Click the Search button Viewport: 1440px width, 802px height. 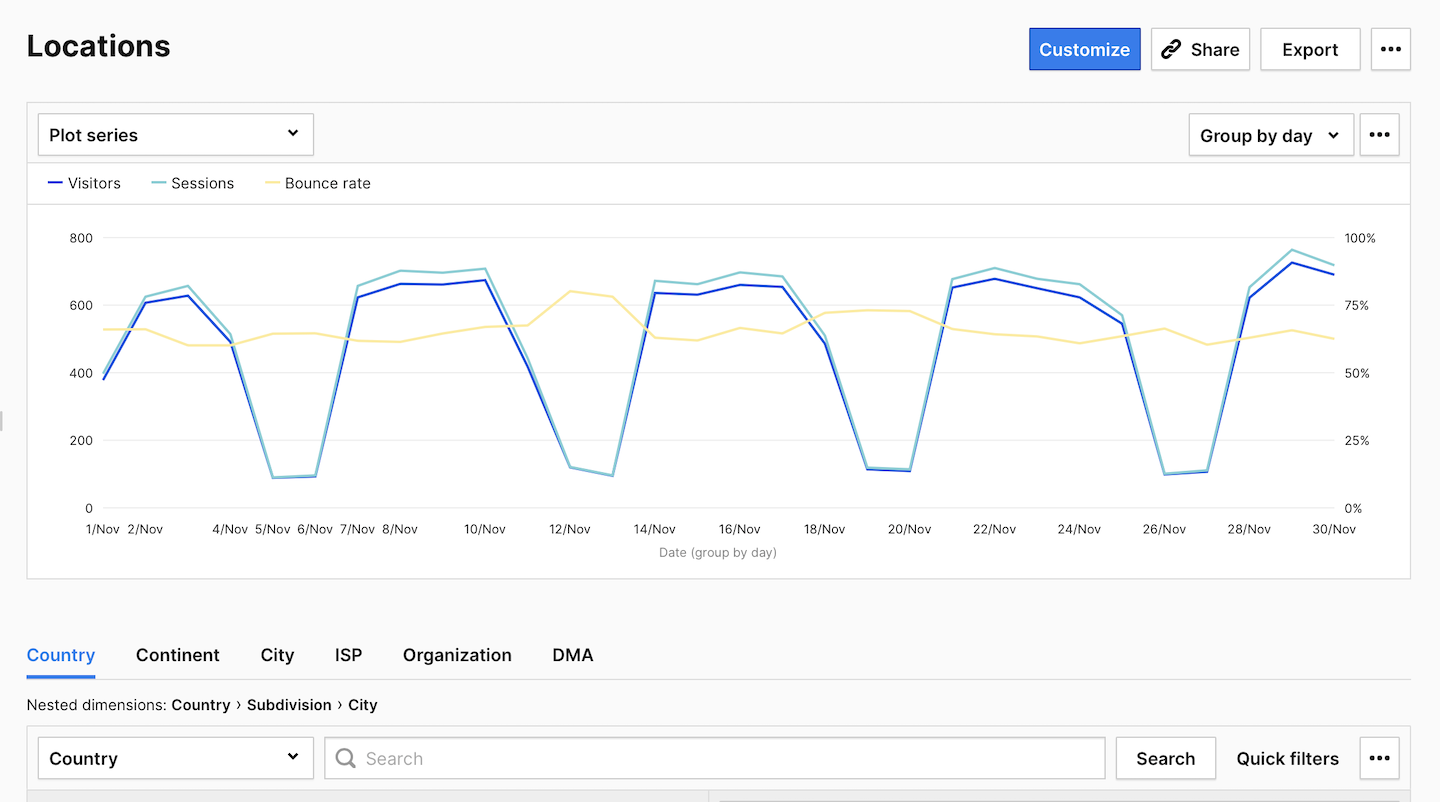(1165, 758)
